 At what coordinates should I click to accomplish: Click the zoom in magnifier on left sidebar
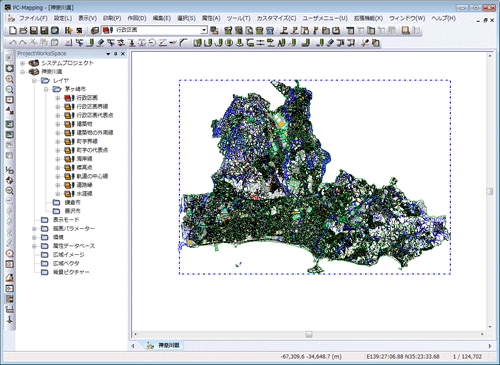click(10, 79)
